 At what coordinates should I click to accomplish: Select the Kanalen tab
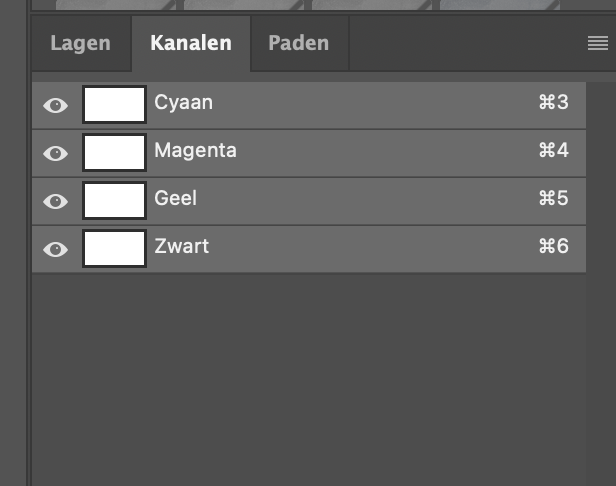pos(190,43)
